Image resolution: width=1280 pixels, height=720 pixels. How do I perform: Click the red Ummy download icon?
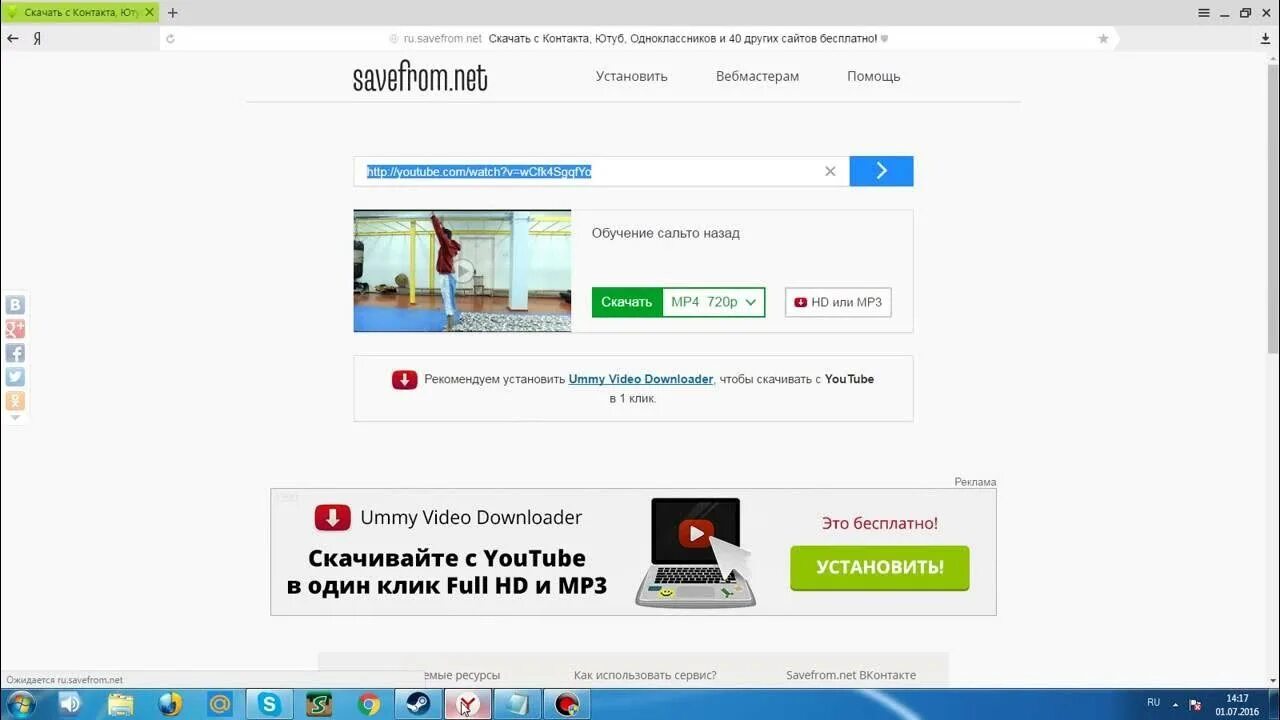pyautogui.click(x=404, y=379)
